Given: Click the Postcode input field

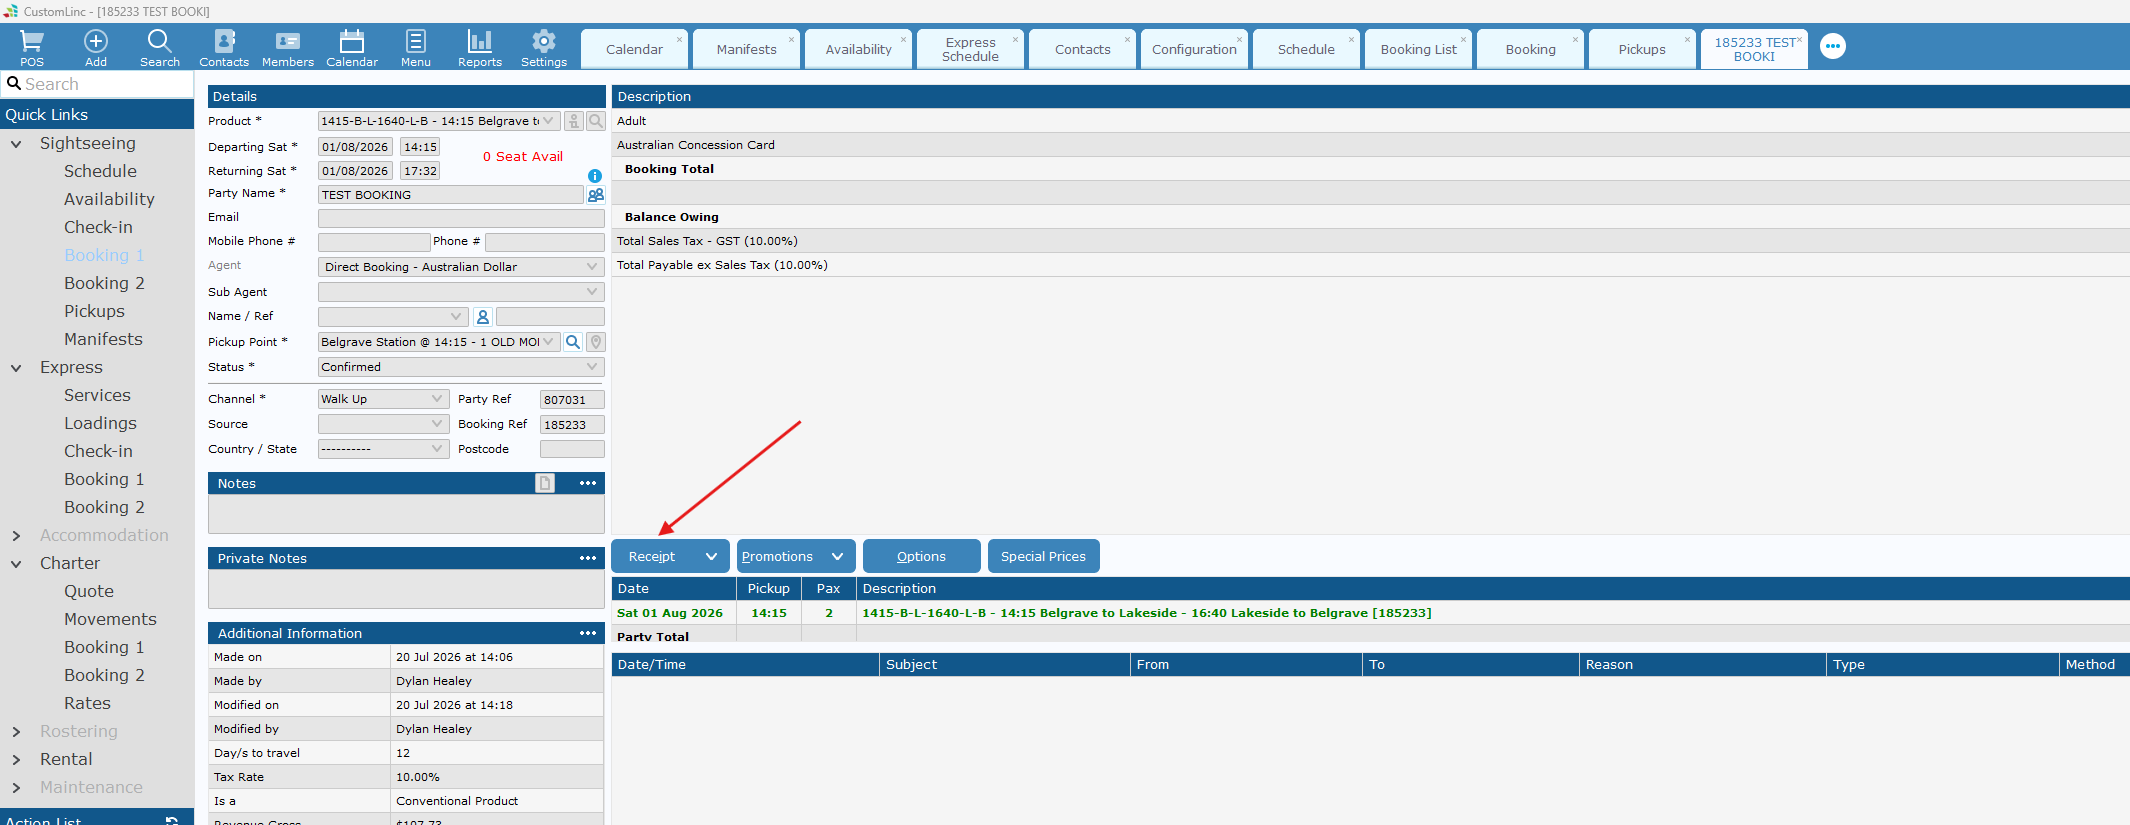Looking at the screenshot, I should coord(572,449).
